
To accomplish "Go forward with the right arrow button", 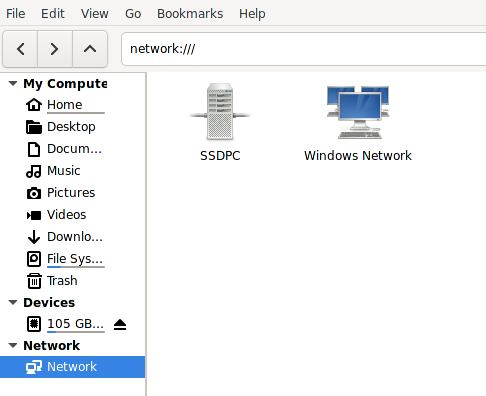I will click(55, 49).
